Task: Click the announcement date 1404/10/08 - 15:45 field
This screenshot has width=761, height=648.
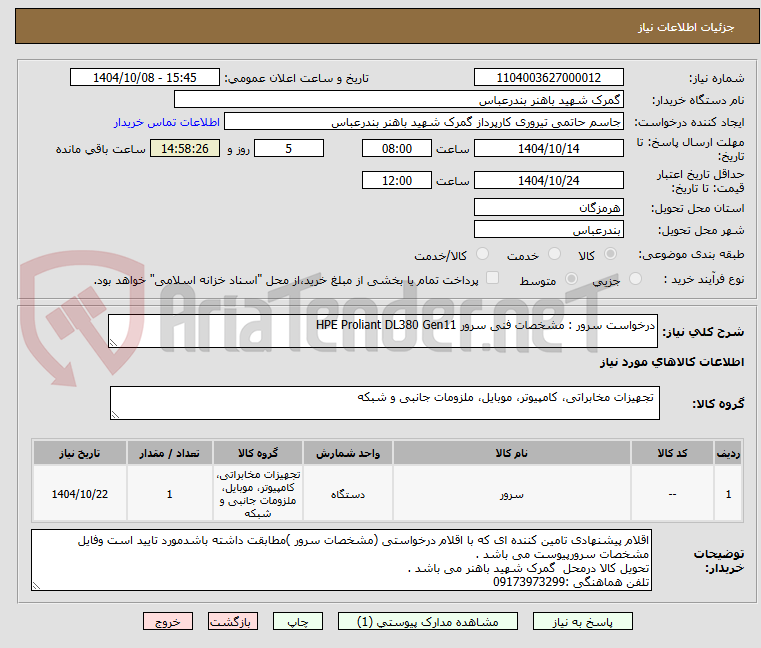Action: [145, 77]
